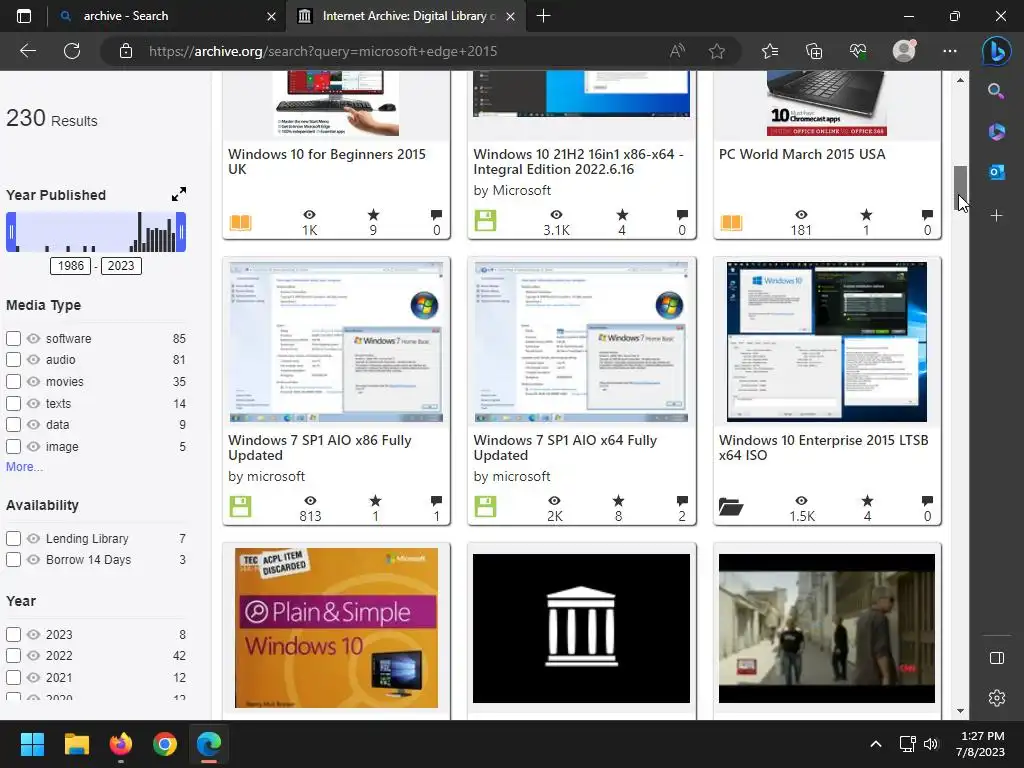Image resolution: width=1024 pixels, height=768 pixels.
Task: Open Browser essentials heart icon
Action: [858, 51]
